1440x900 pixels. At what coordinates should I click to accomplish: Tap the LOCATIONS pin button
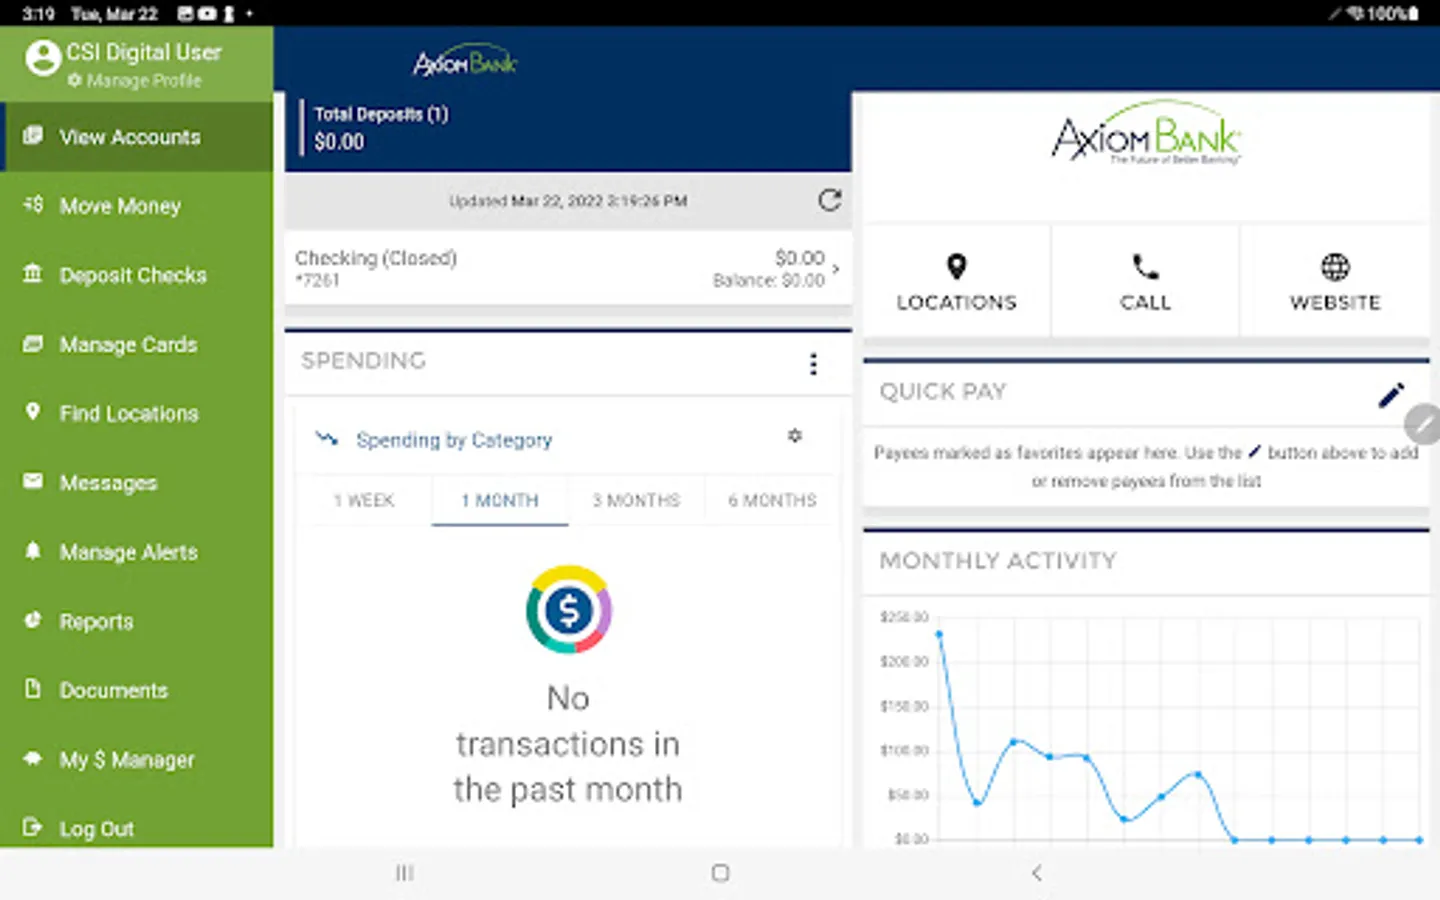pyautogui.click(x=956, y=282)
